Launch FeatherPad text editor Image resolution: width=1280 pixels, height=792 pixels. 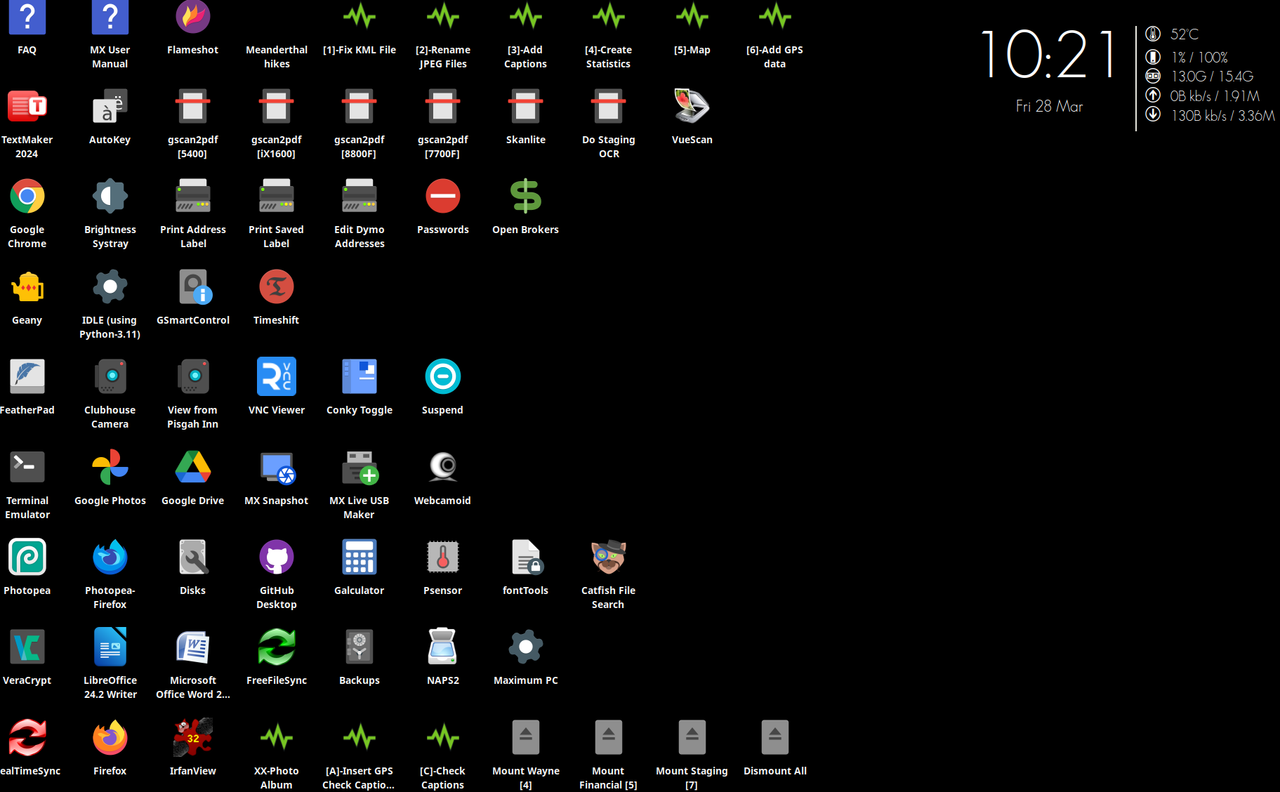pos(27,377)
